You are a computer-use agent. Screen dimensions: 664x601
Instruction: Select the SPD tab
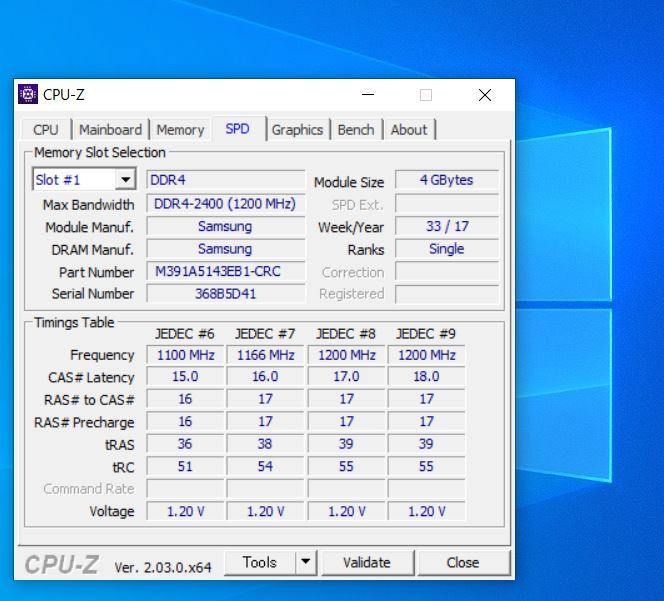pos(238,129)
